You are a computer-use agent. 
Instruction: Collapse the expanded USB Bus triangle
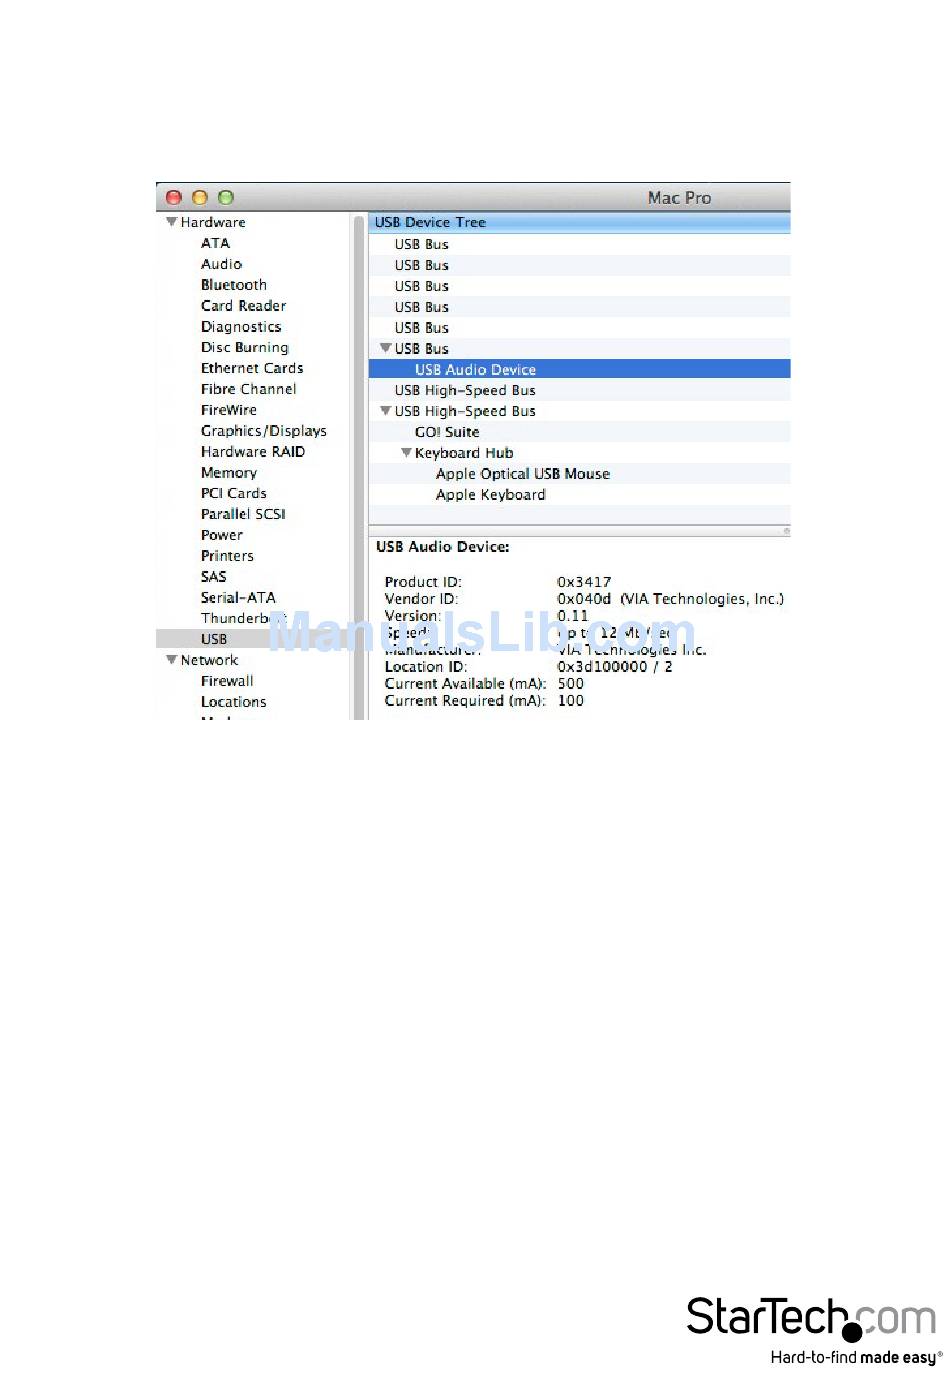coord(385,348)
